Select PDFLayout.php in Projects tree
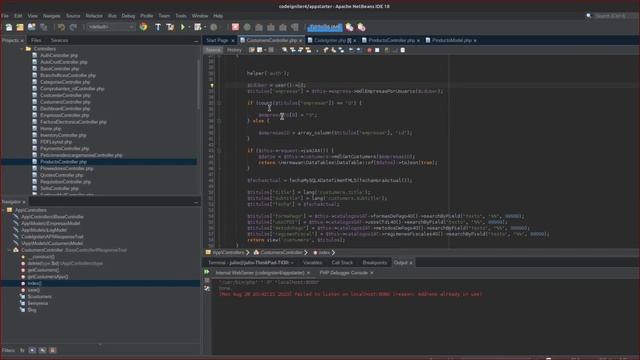The height and width of the screenshot is (360, 640). coord(56,142)
